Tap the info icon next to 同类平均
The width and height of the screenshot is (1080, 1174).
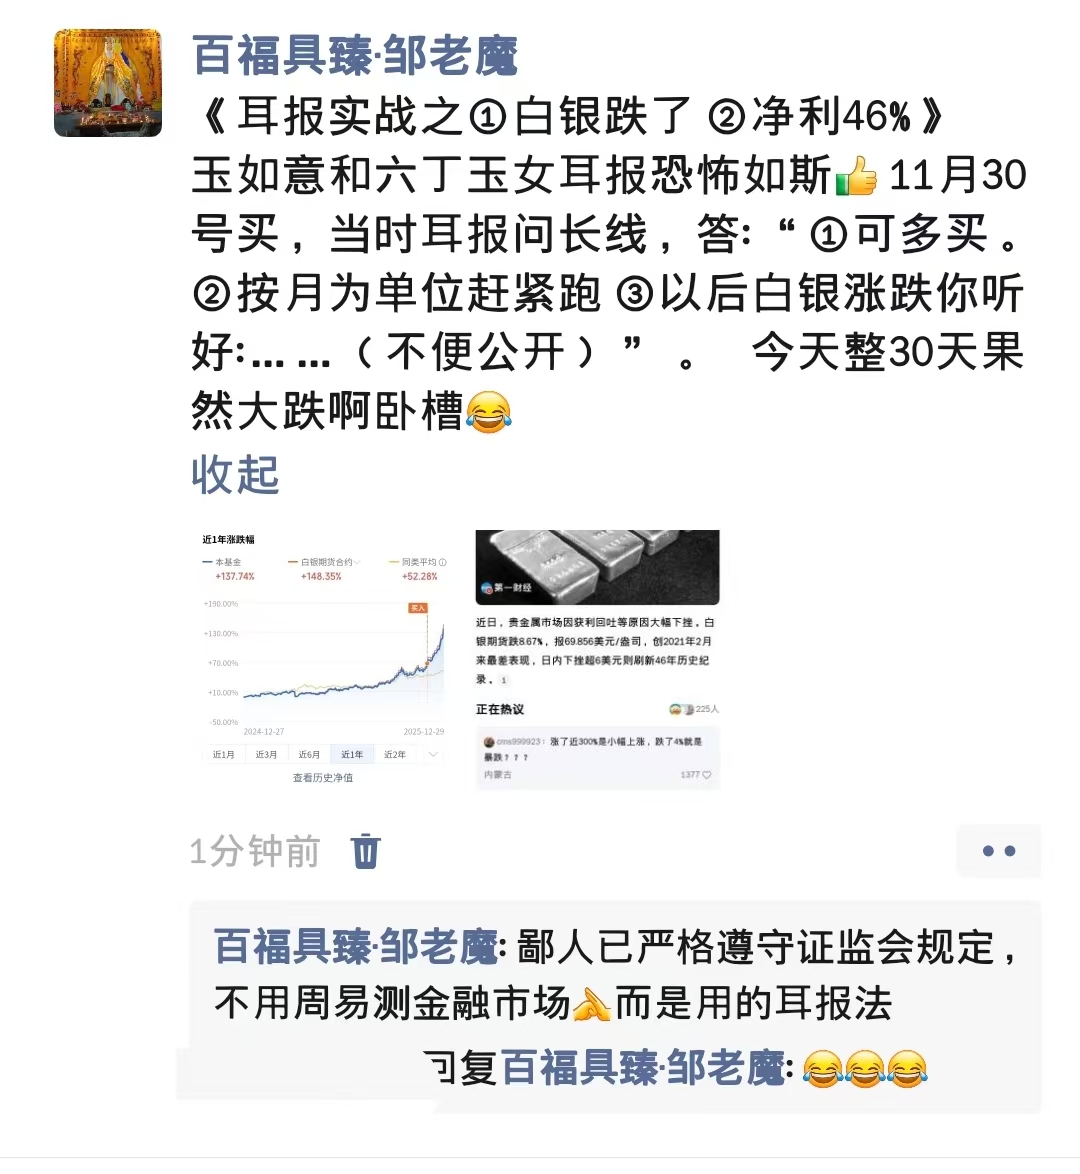click(443, 562)
